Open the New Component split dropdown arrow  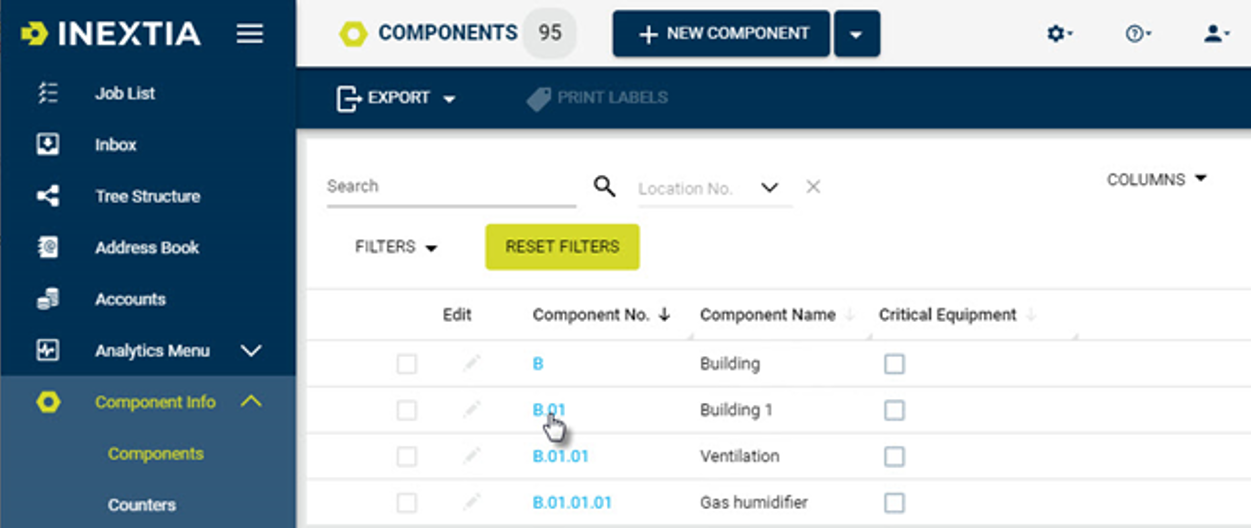click(856, 34)
